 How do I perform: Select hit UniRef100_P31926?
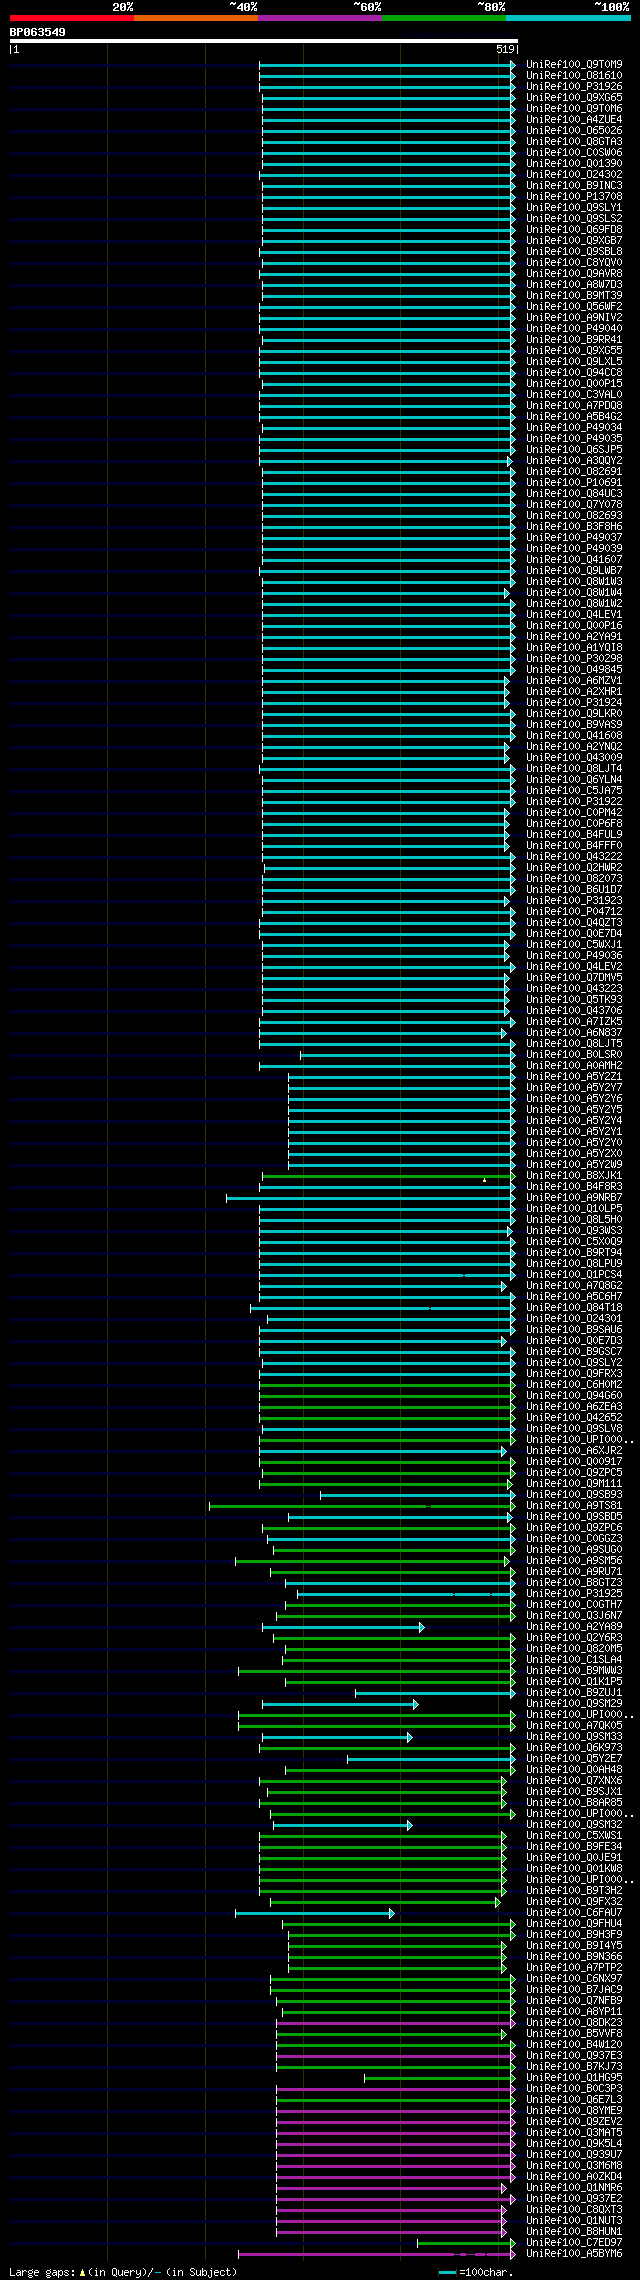pos(574,87)
